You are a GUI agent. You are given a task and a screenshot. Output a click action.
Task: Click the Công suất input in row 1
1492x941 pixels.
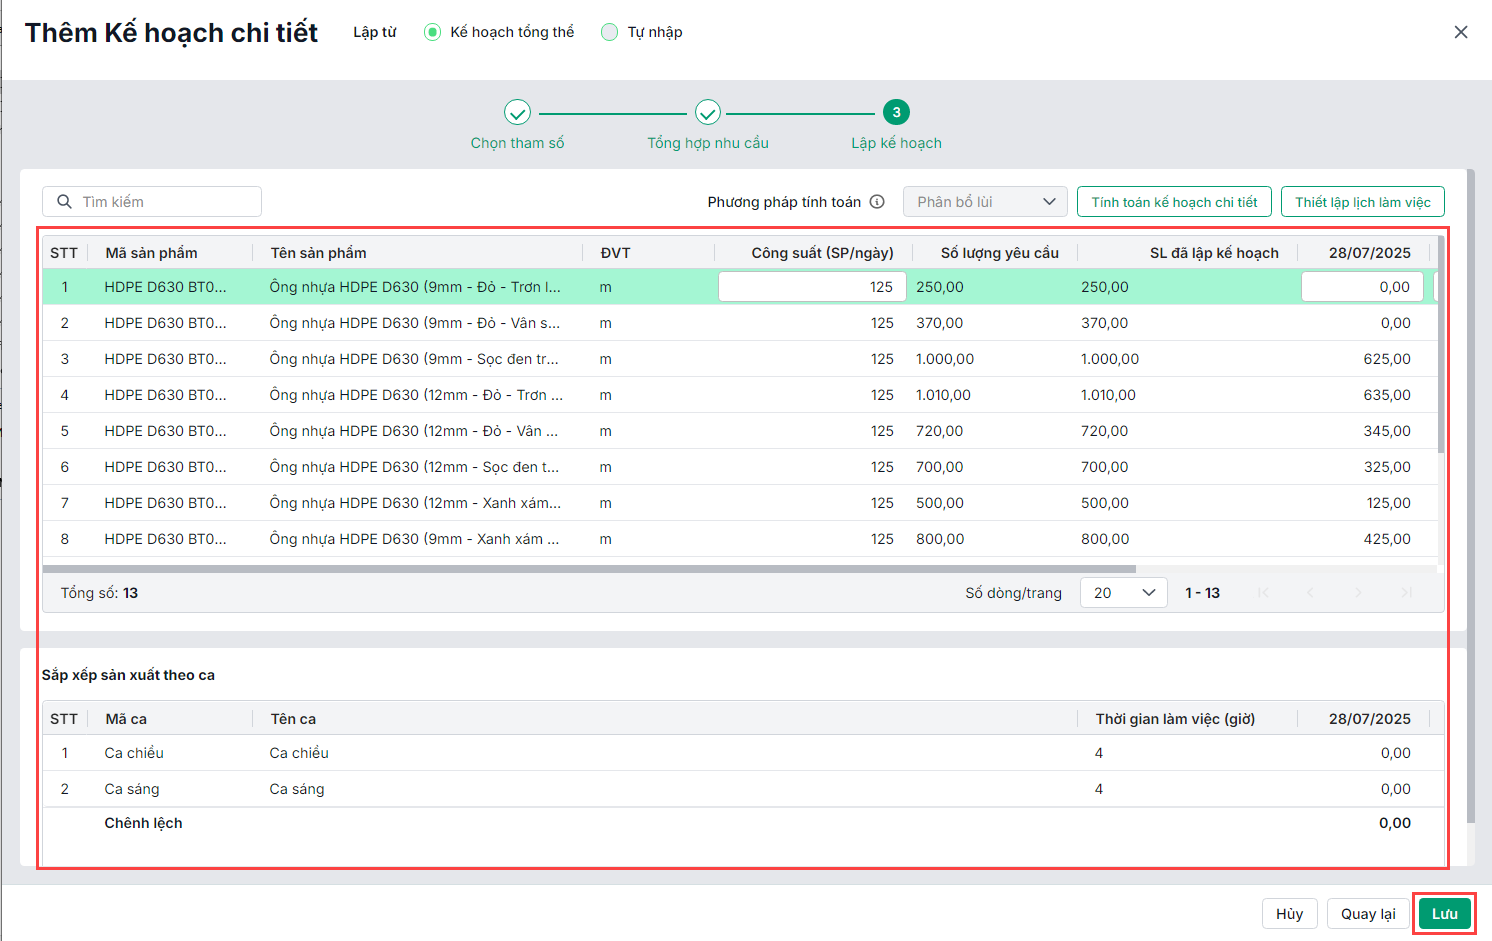[812, 287]
